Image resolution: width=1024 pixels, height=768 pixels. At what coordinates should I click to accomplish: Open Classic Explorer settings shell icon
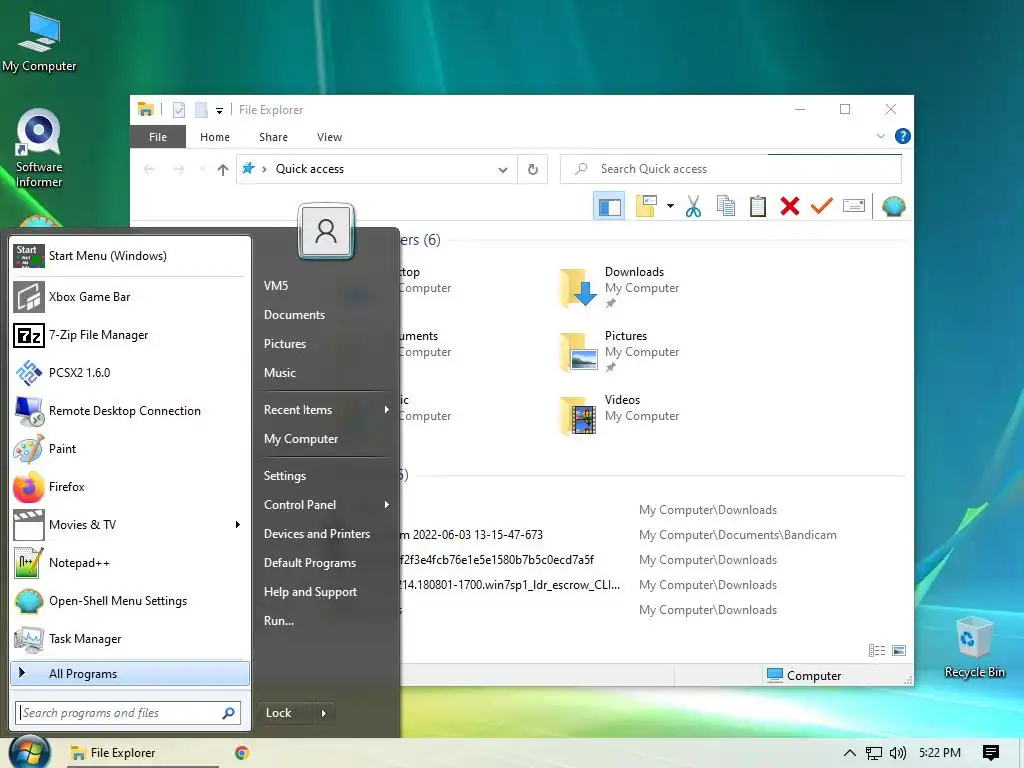point(893,206)
